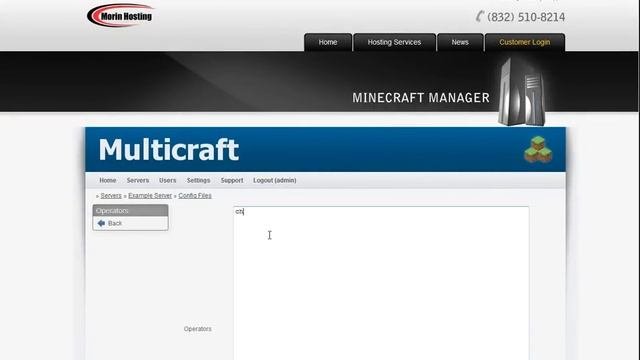Screen dimensions: 640x360
Task: Click the grass blocks Multicraft icon
Action: pyautogui.click(x=538, y=149)
